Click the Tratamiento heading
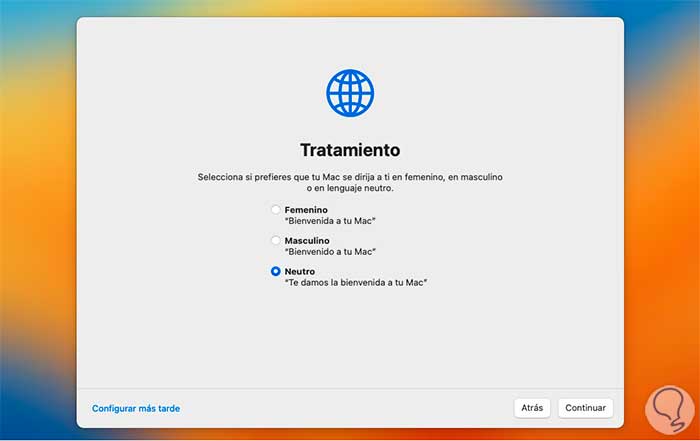This screenshot has width=700, height=441. tap(350, 150)
